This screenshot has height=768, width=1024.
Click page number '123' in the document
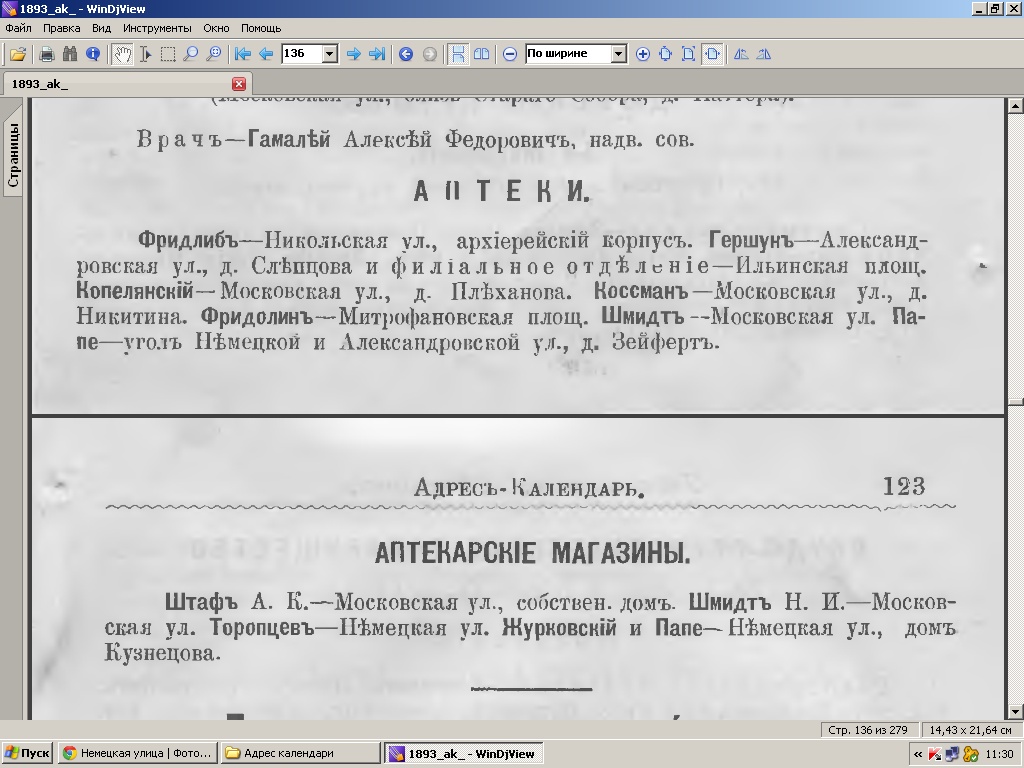(904, 486)
